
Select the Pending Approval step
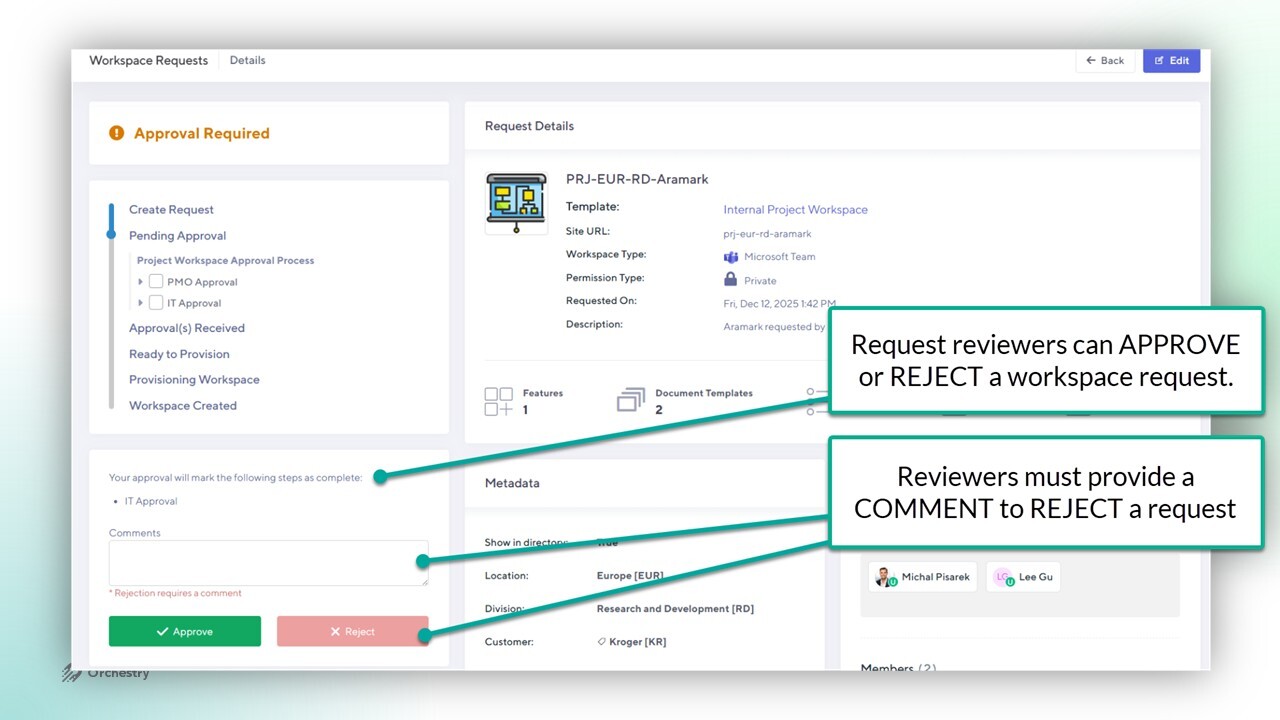pos(178,236)
